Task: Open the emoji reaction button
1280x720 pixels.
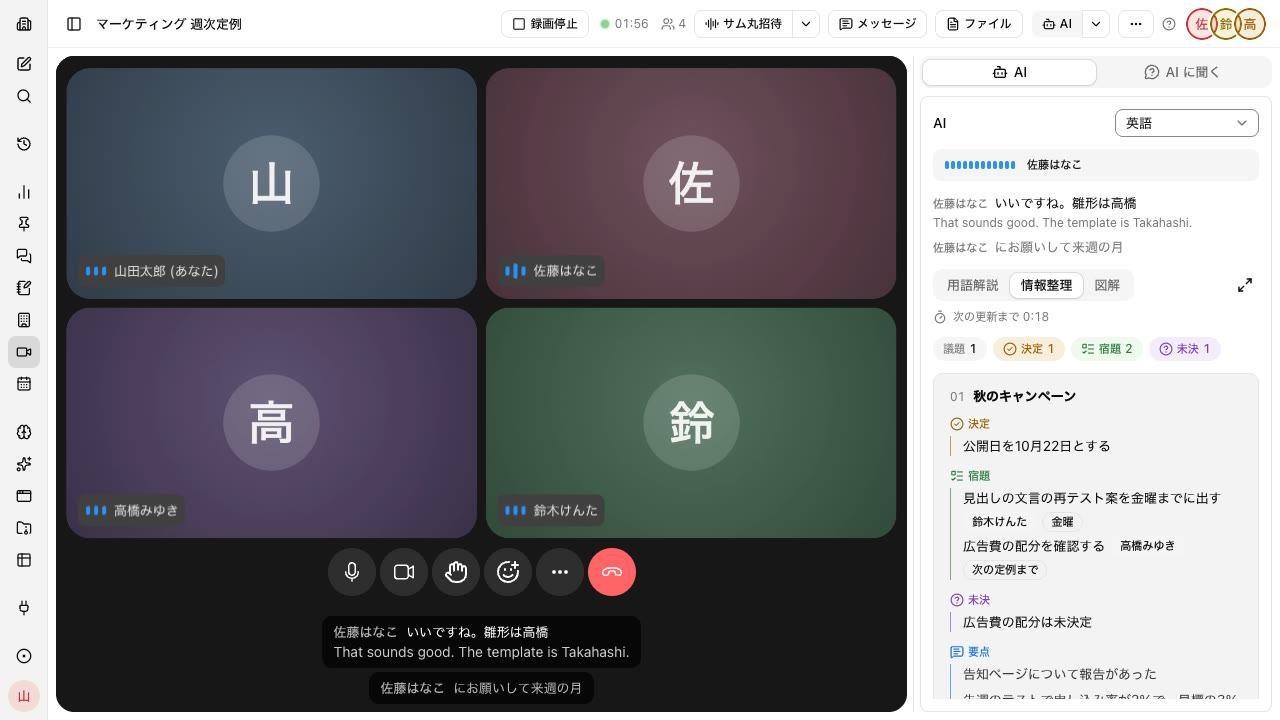Action: click(x=508, y=572)
